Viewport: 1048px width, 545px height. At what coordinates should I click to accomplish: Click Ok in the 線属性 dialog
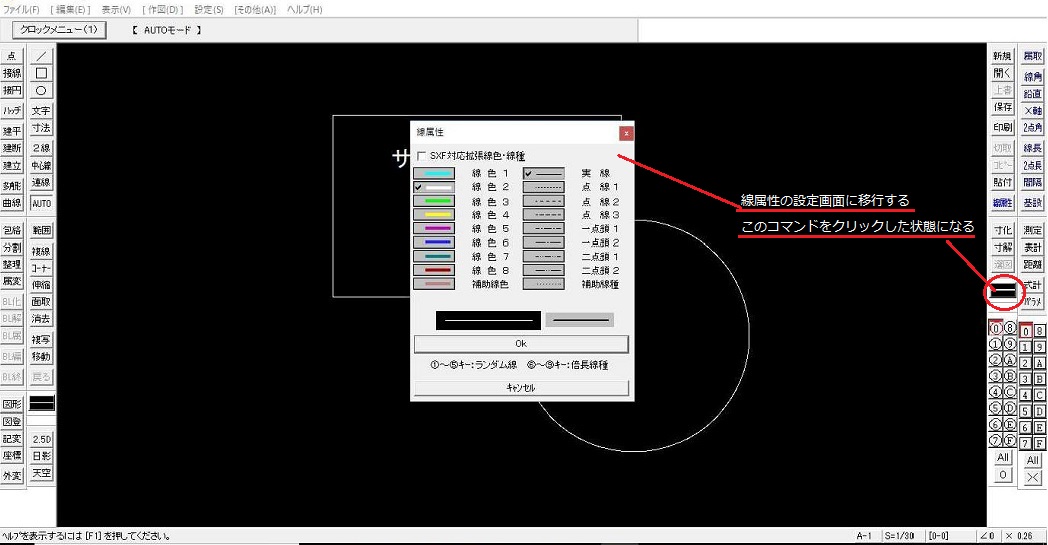521,344
